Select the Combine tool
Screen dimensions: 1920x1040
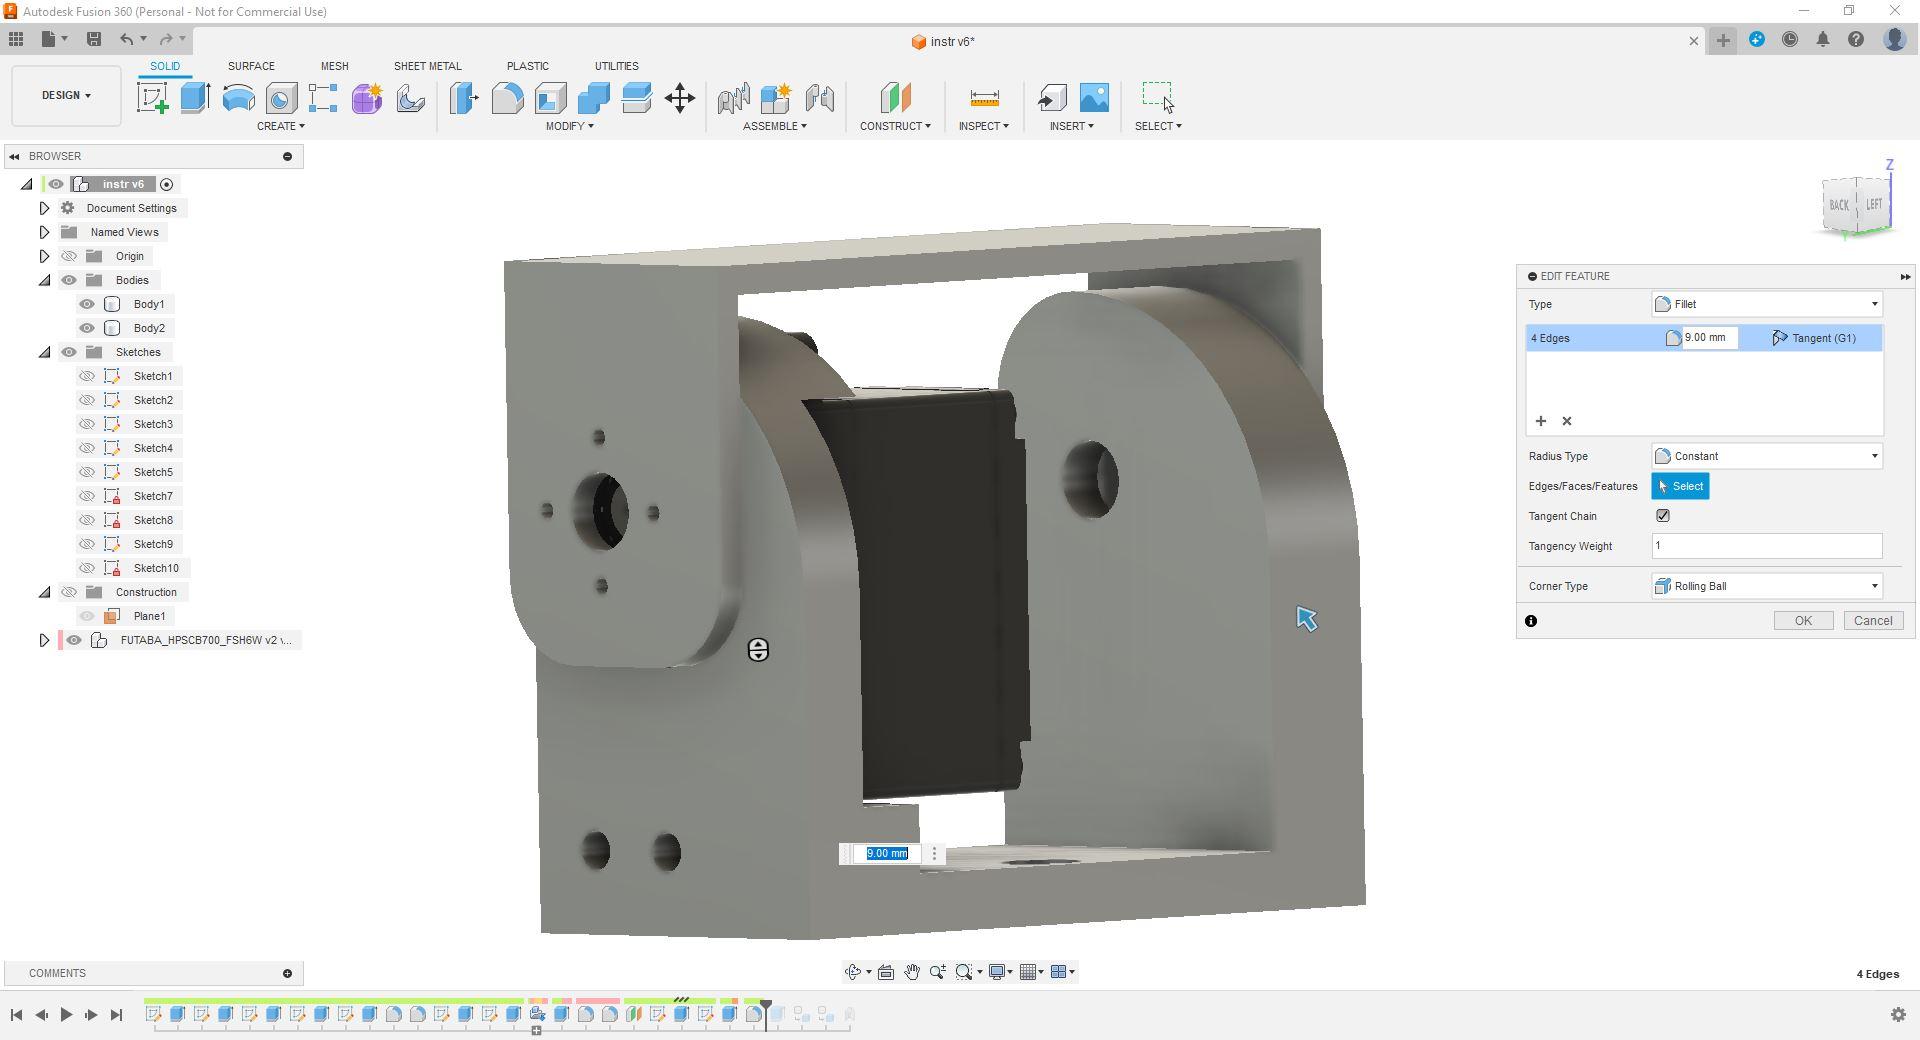593,98
